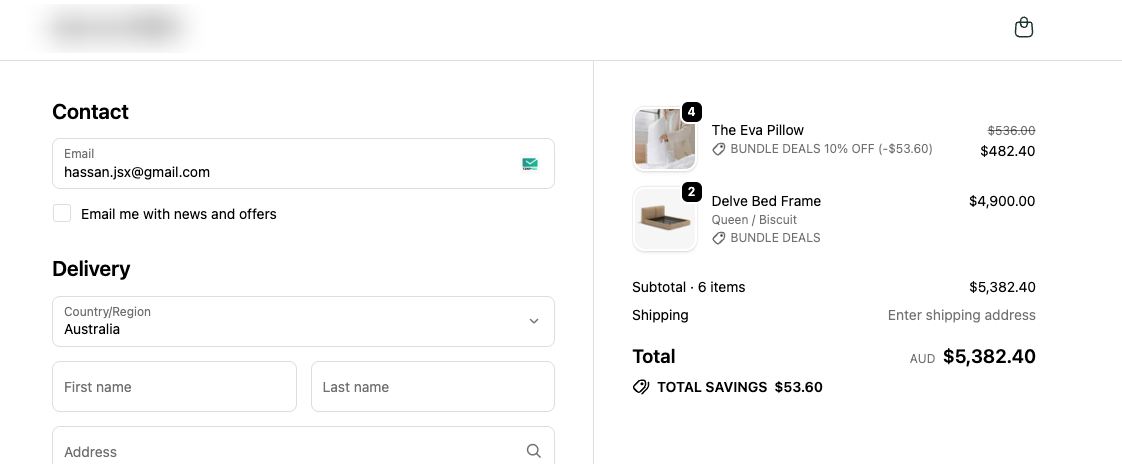Click into the First name field
This screenshot has width=1122, height=464.
tap(174, 387)
